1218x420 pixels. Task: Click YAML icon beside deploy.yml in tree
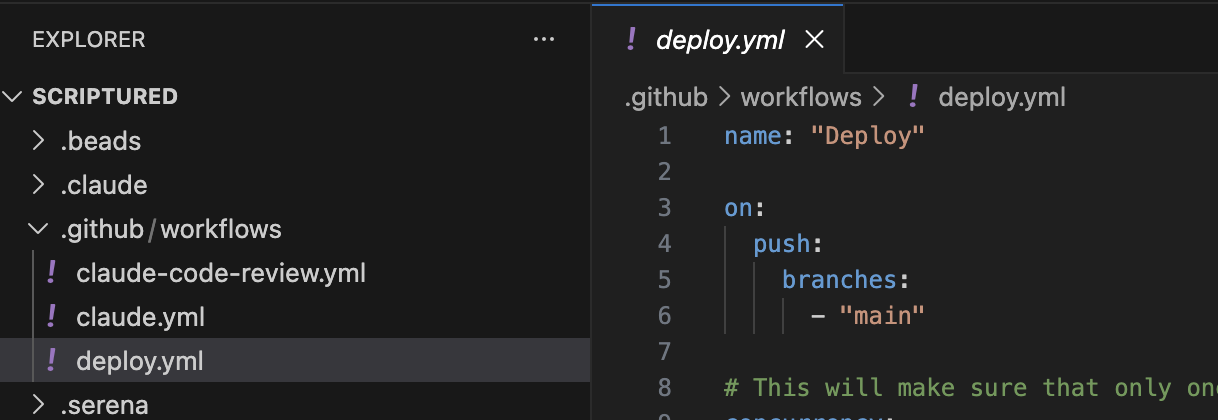[52, 360]
